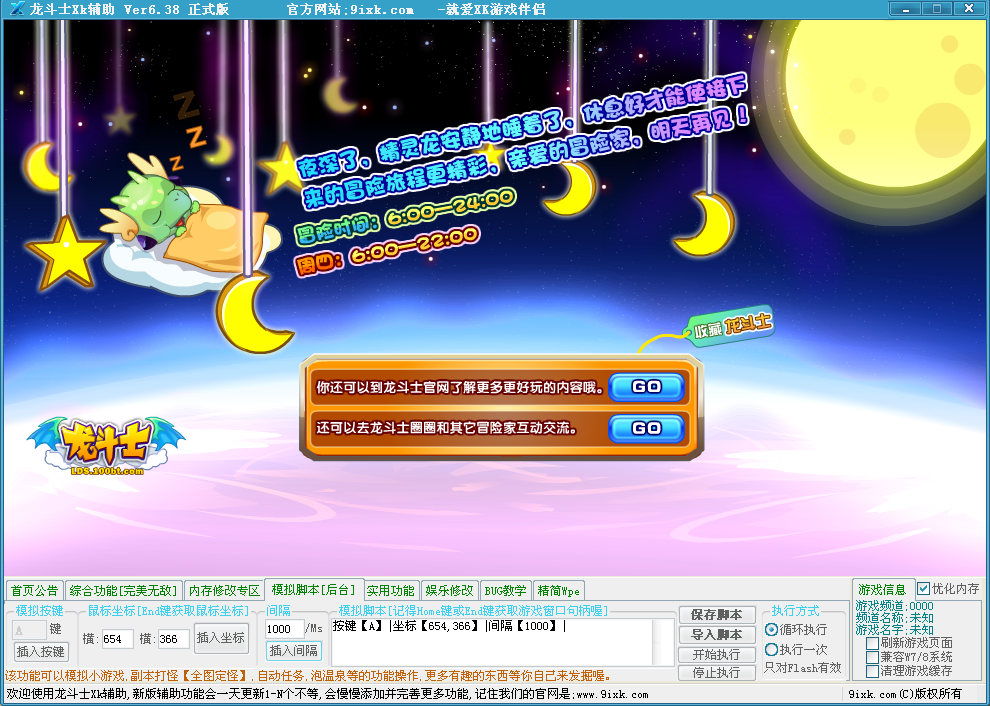Click inside the 模拟脚本 script text area
The width and height of the screenshot is (990, 706).
click(501, 642)
